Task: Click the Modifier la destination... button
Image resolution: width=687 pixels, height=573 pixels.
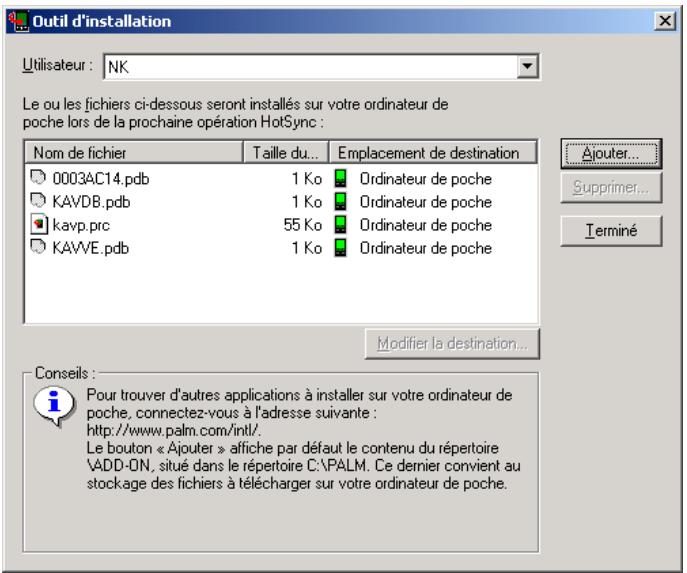Action: point(452,344)
